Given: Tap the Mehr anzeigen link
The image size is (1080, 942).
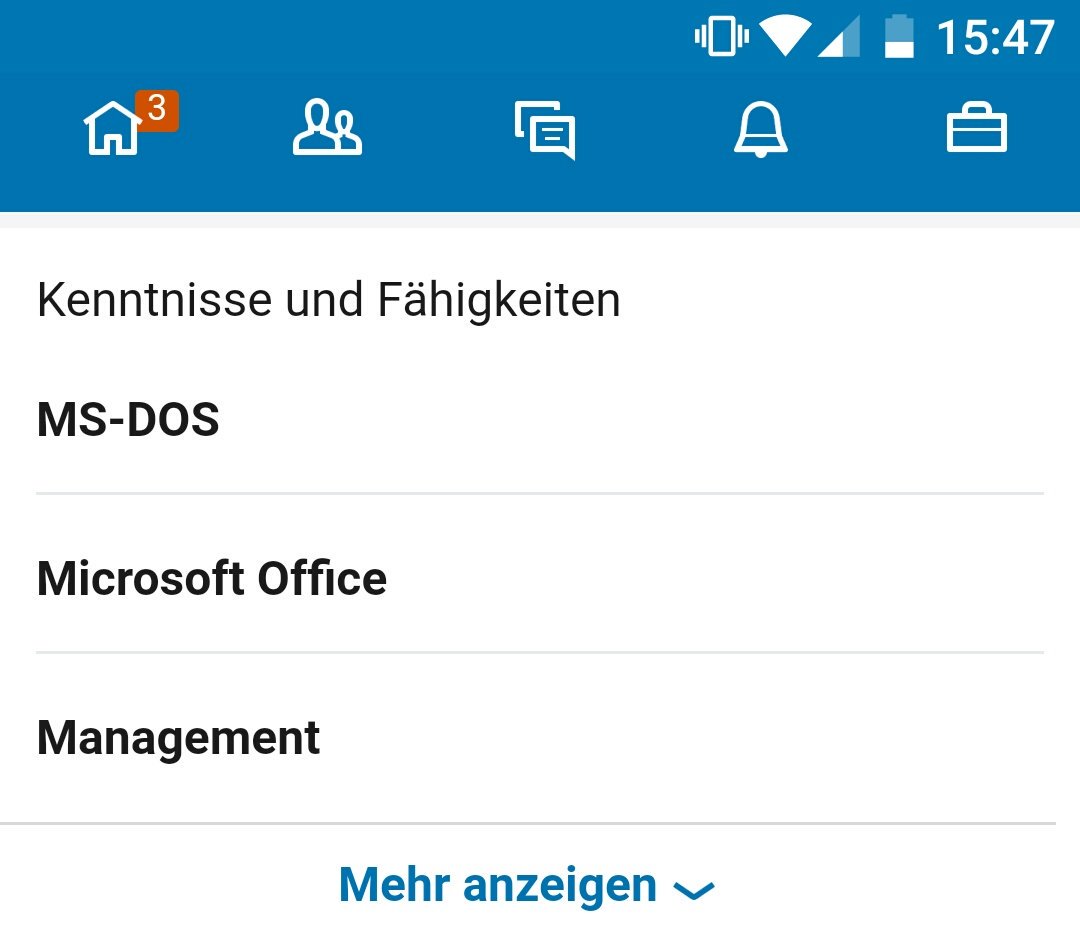Looking at the screenshot, I should click(498, 885).
